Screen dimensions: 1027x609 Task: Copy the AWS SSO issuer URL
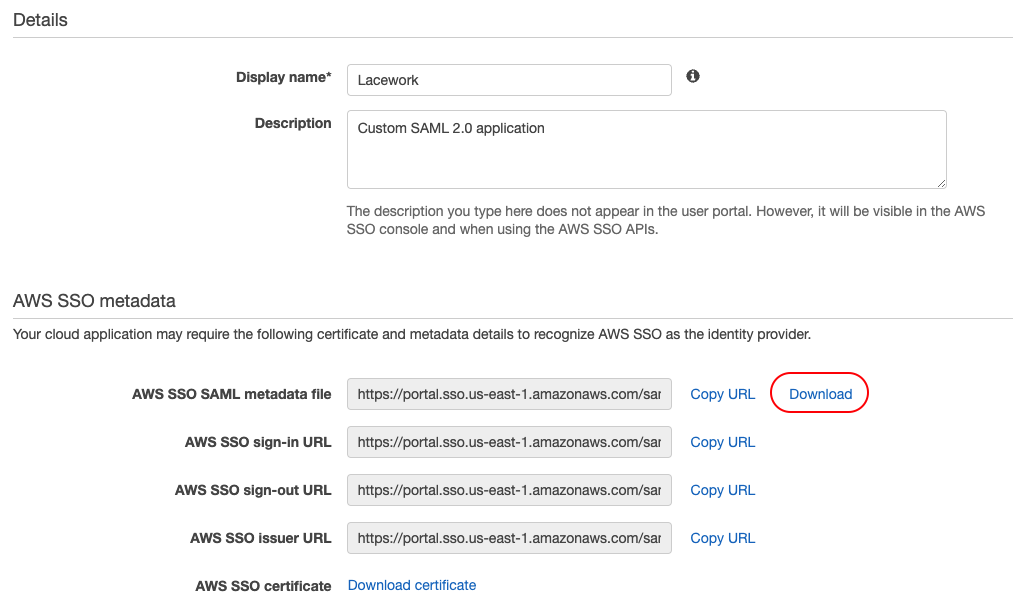point(722,538)
